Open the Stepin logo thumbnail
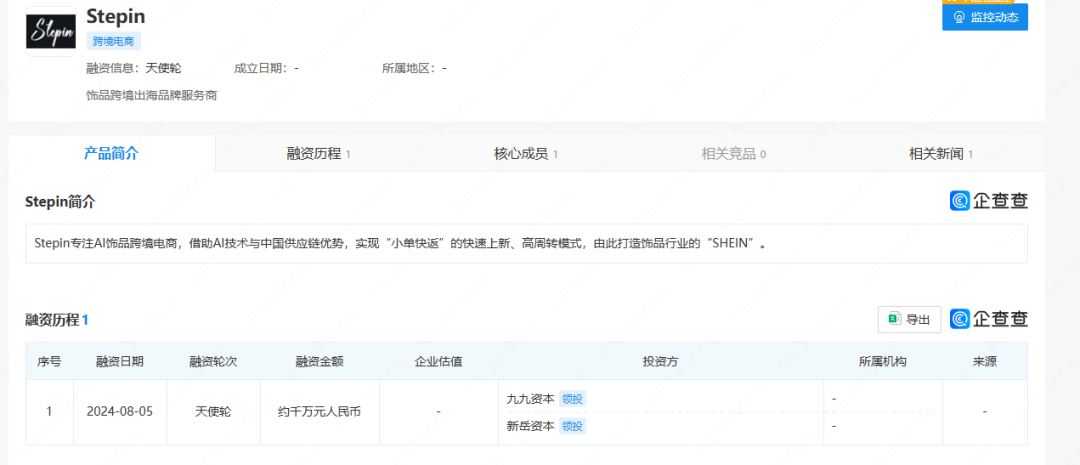The height and width of the screenshot is (465, 1080). click(51, 32)
